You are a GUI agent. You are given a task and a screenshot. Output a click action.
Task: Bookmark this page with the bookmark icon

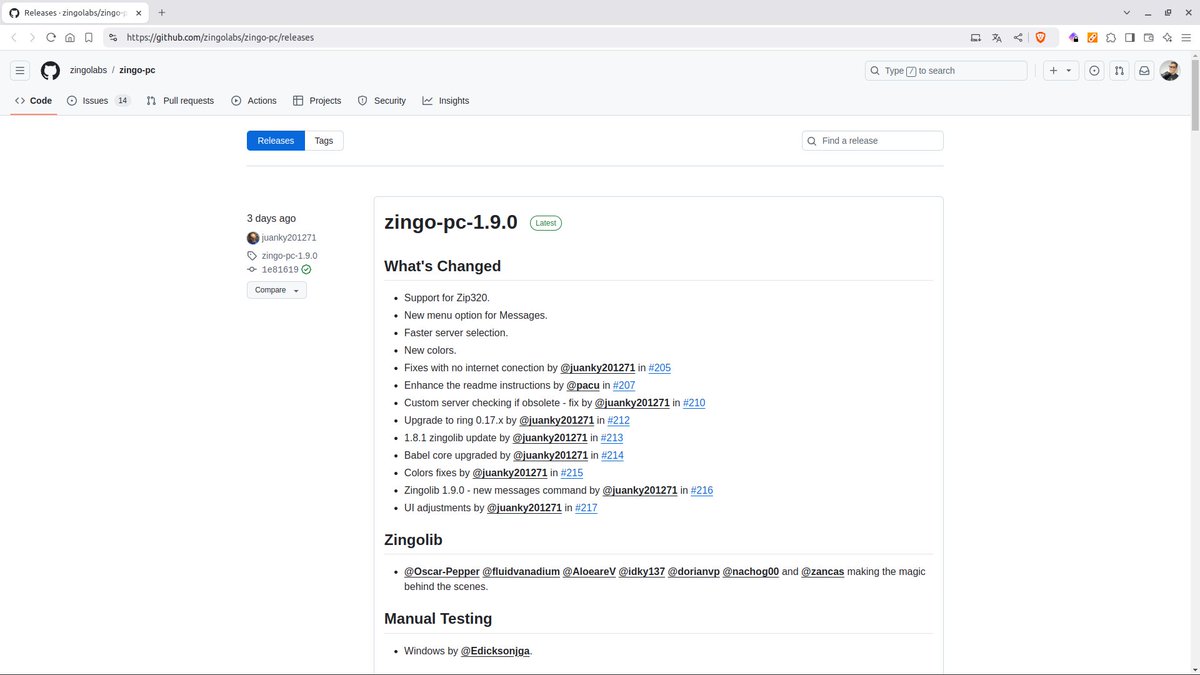tap(89, 37)
